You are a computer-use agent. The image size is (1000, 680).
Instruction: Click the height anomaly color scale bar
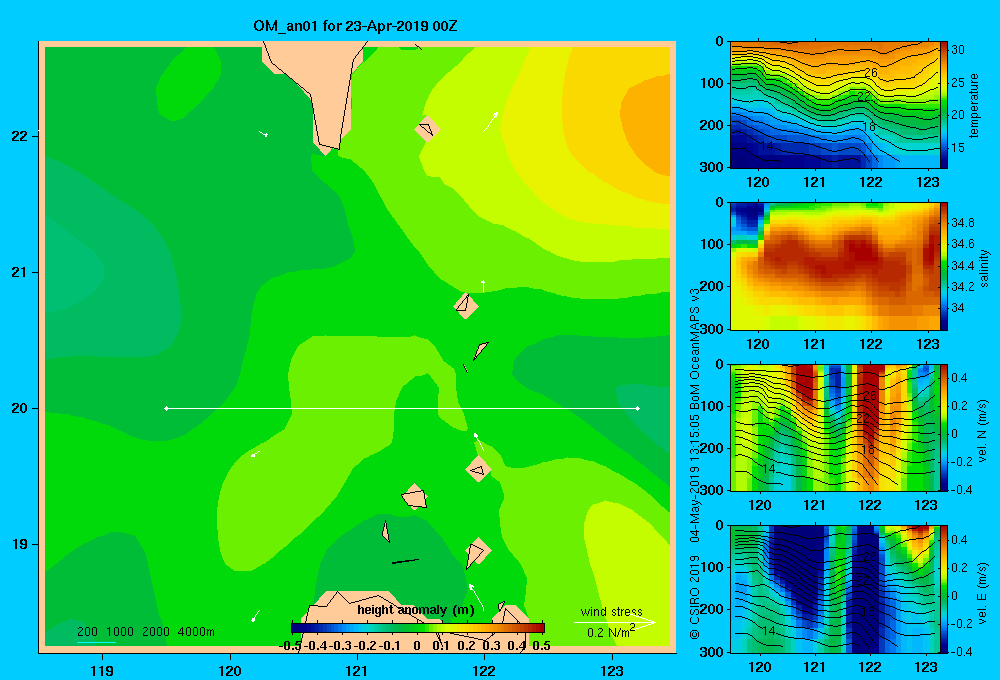click(x=418, y=628)
